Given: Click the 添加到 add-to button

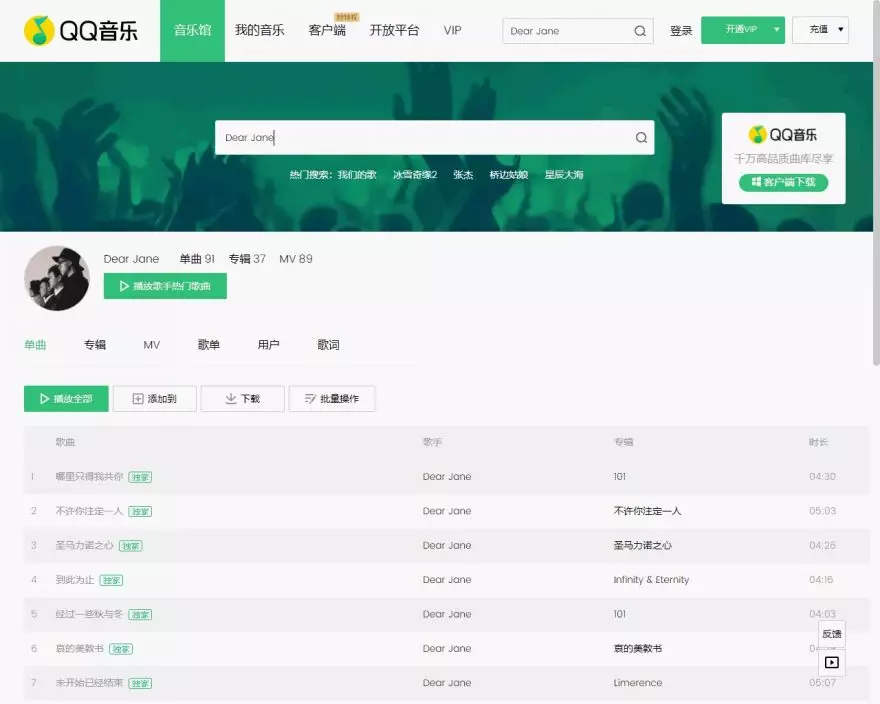Looking at the screenshot, I should 155,399.
